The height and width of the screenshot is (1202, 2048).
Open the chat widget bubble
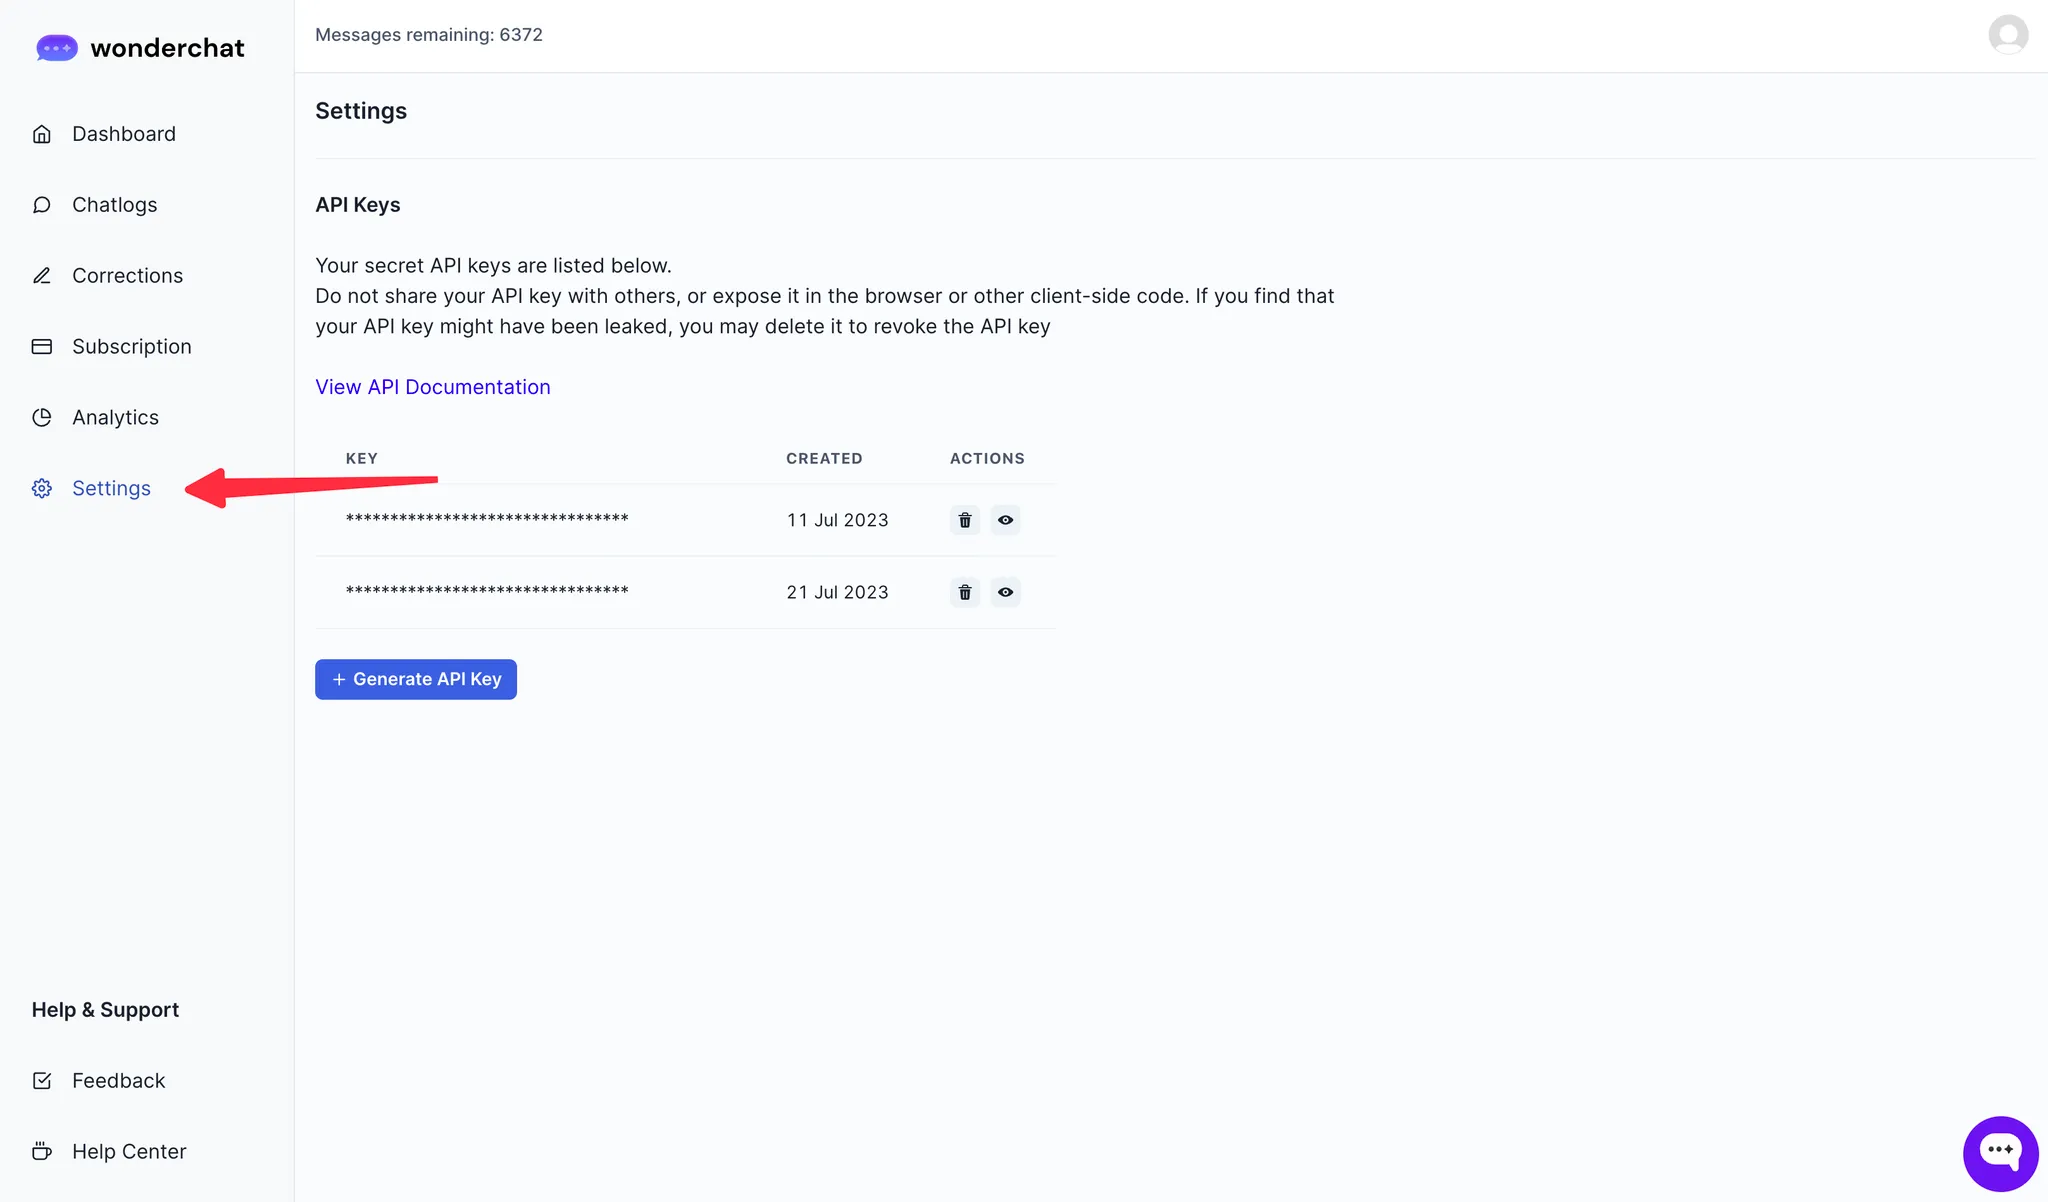point(2000,1153)
